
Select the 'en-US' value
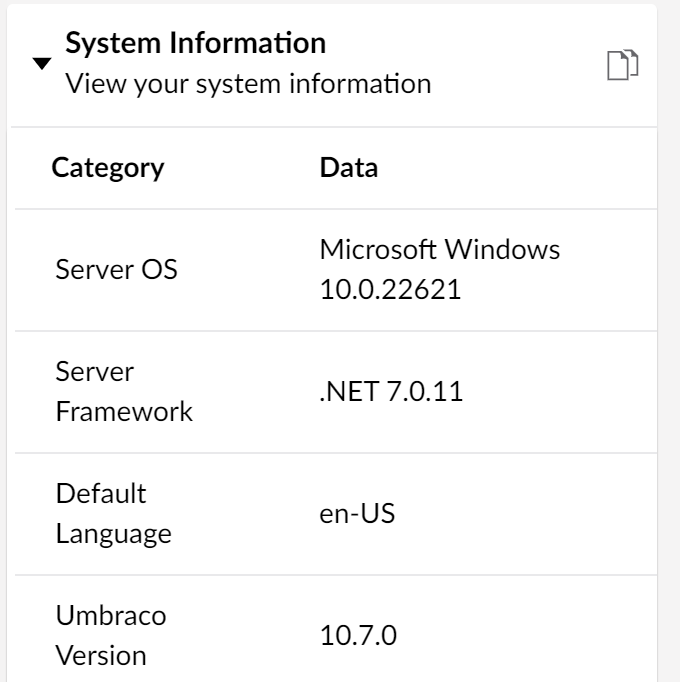point(357,514)
